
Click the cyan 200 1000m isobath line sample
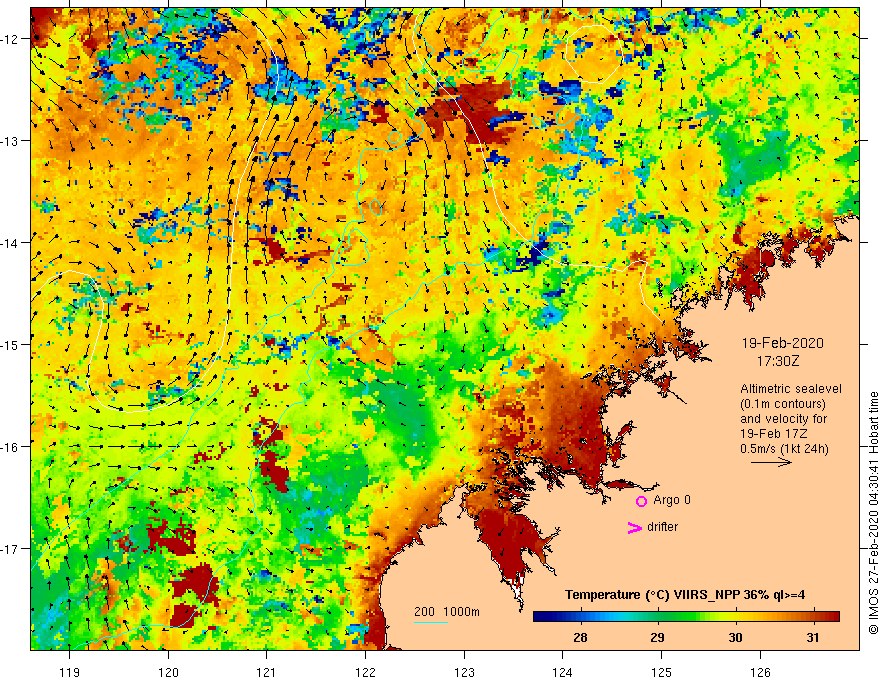[430, 622]
